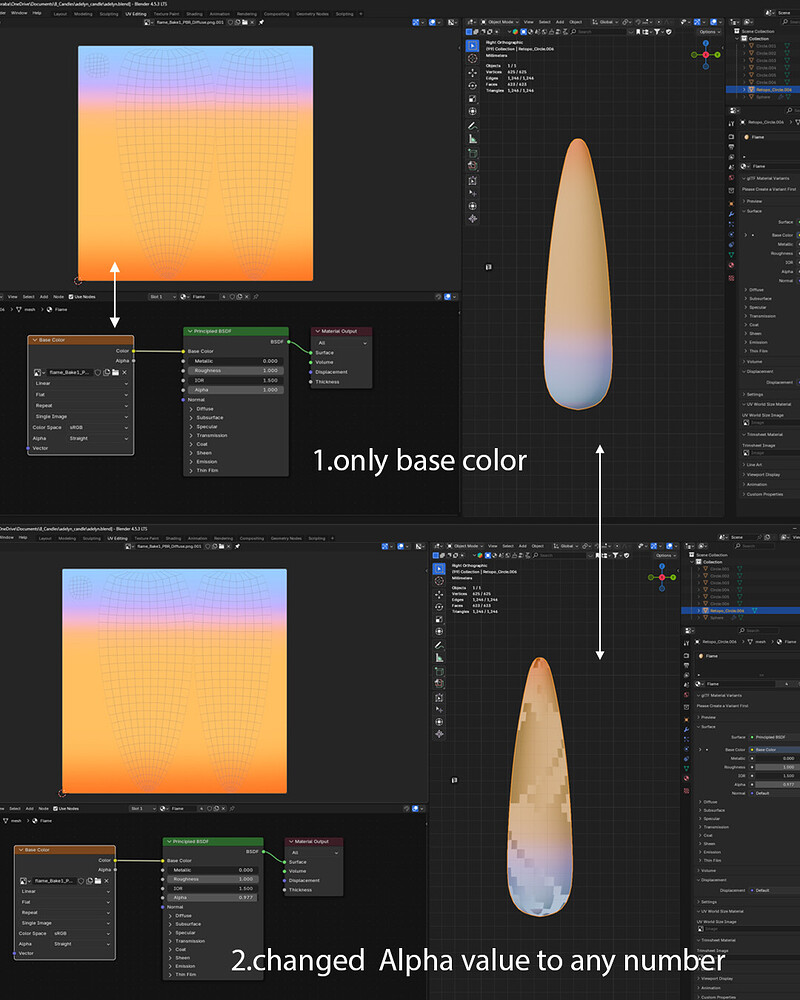Toggle gizmos in upper image editor header
Viewport: 800px width, 1000px height.
point(416,22)
